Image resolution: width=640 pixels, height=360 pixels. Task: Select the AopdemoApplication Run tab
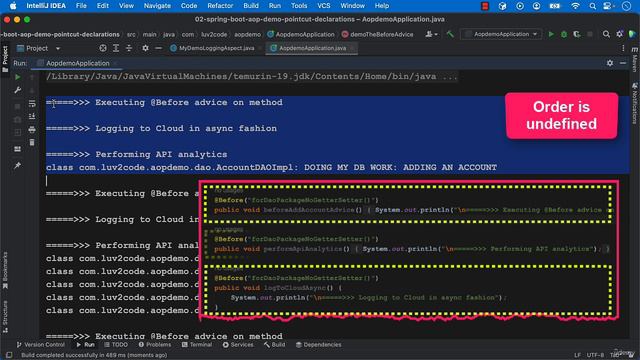pyautogui.click(x=78, y=63)
